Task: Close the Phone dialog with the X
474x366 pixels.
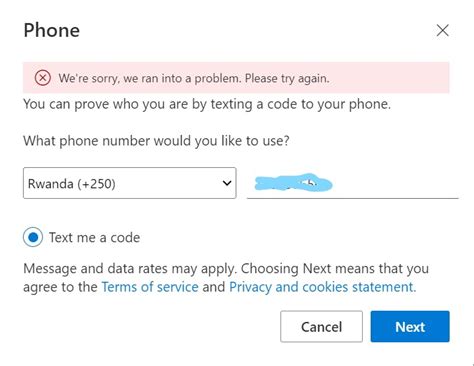Action: point(443,30)
